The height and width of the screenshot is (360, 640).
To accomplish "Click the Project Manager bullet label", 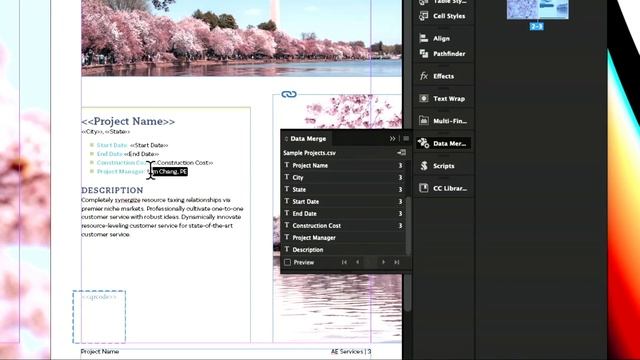I will [x=120, y=171].
